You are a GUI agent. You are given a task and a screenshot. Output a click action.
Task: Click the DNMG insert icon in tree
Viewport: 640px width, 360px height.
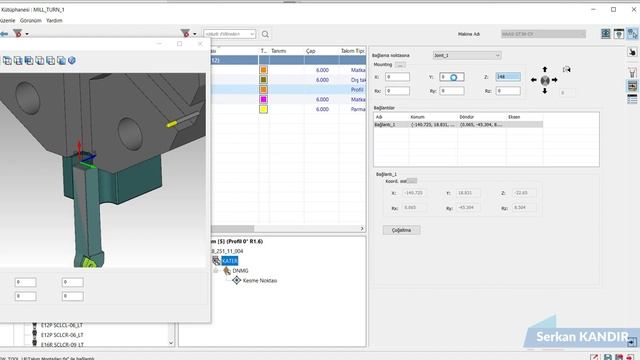[x=227, y=271]
